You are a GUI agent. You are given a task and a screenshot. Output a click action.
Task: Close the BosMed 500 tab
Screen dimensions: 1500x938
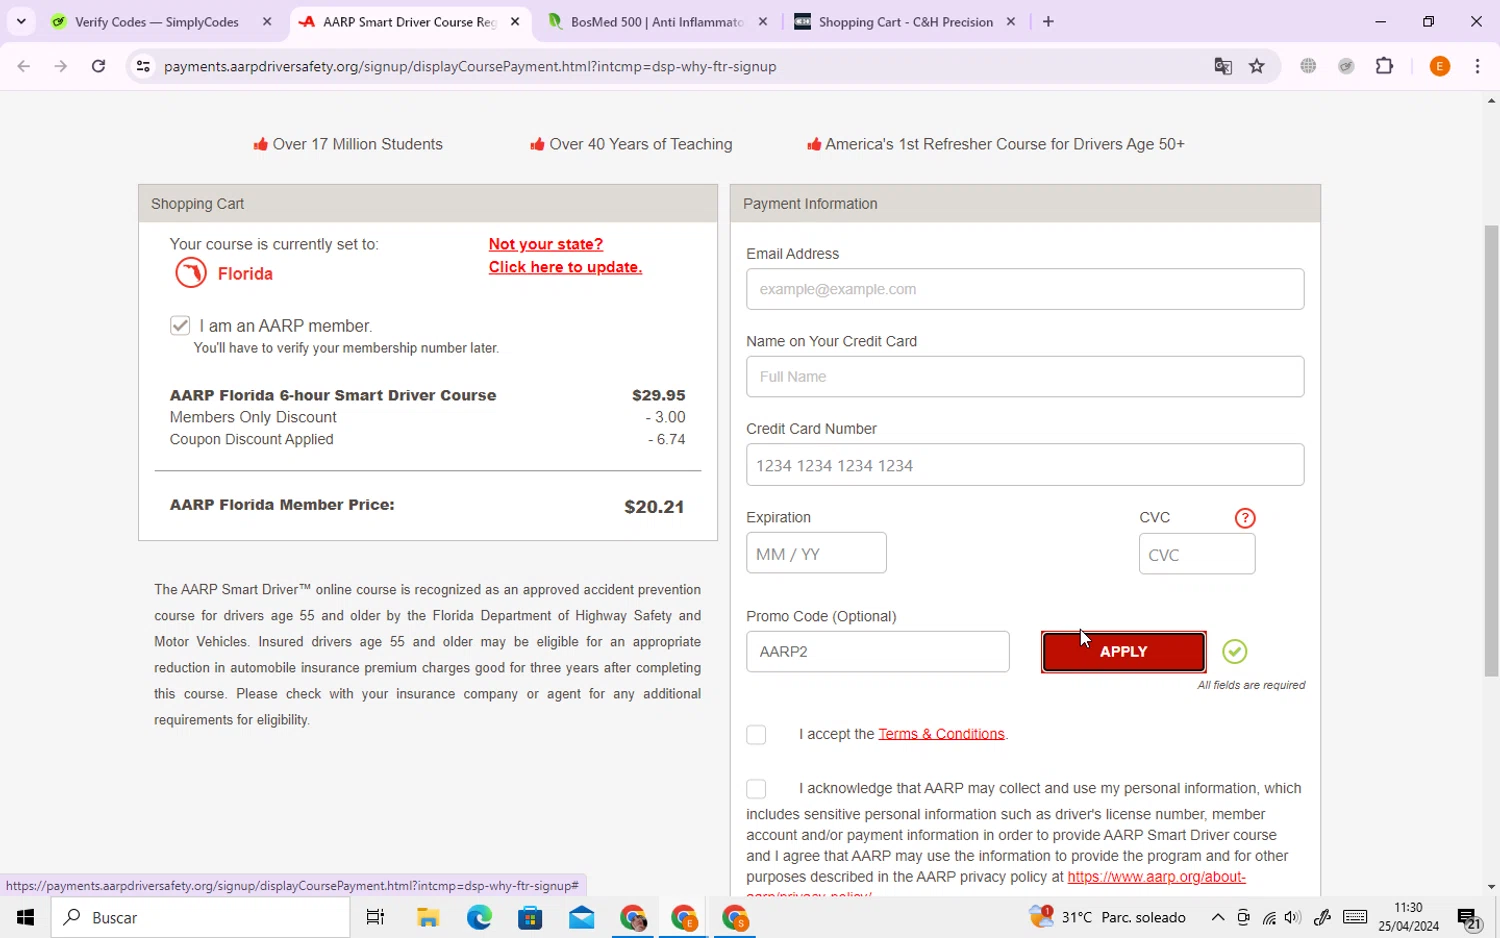click(x=763, y=22)
